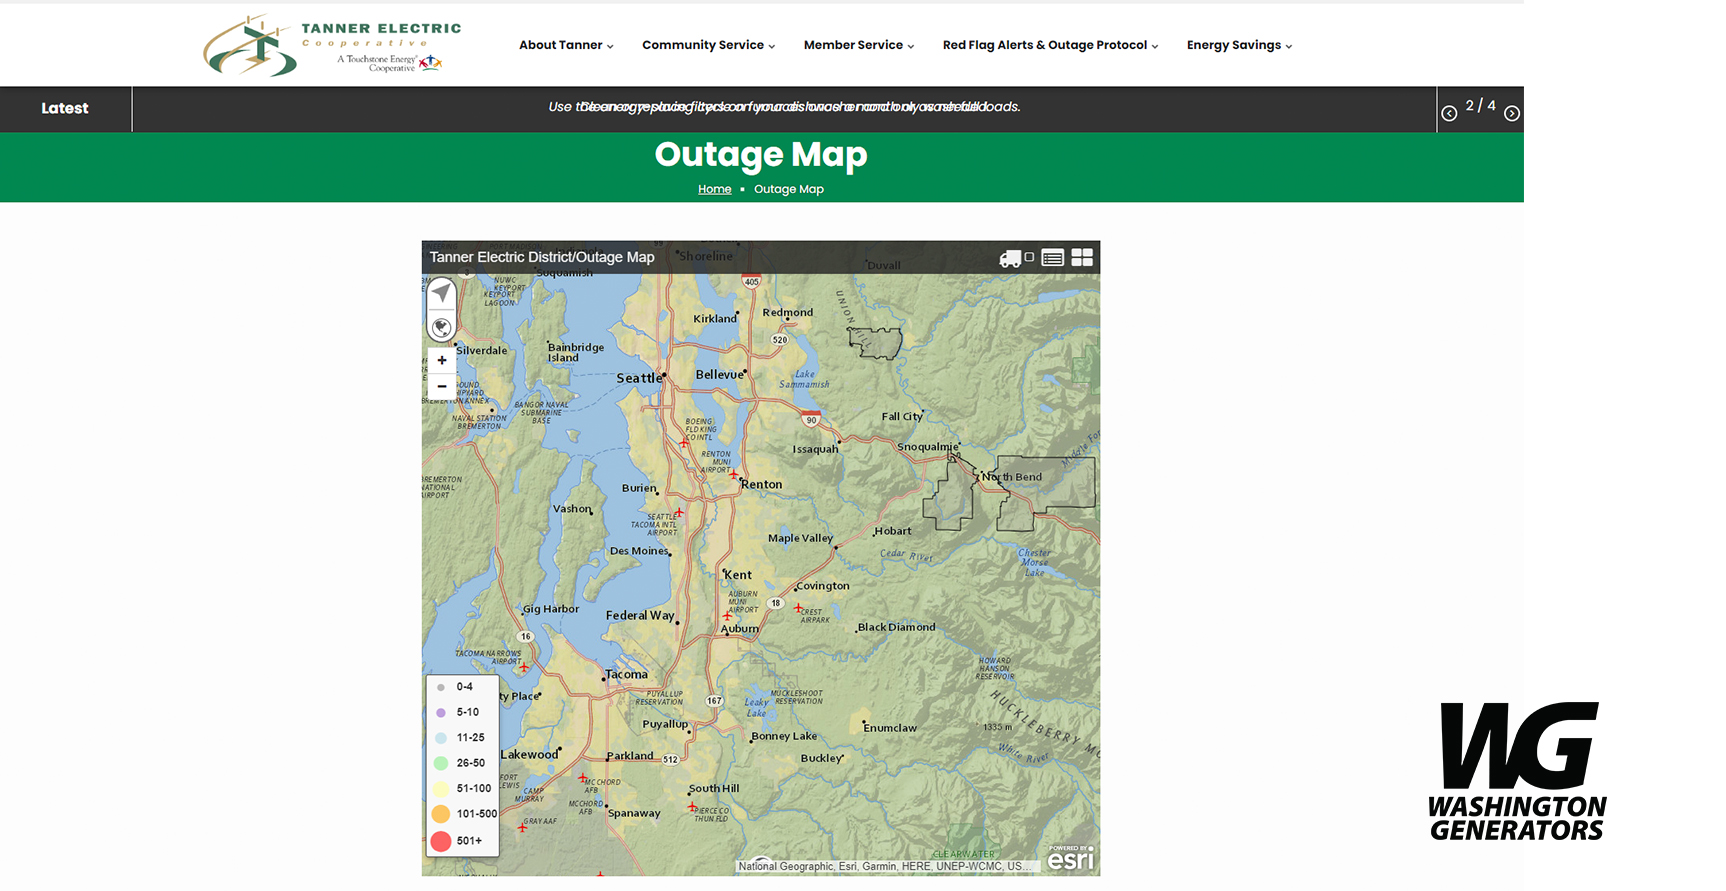Viewport: 1726px width, 891px height.
Task: Click the Seattle Tacoma Intl Airport marker
Action: pyautogui.click(x=679, y=513)
